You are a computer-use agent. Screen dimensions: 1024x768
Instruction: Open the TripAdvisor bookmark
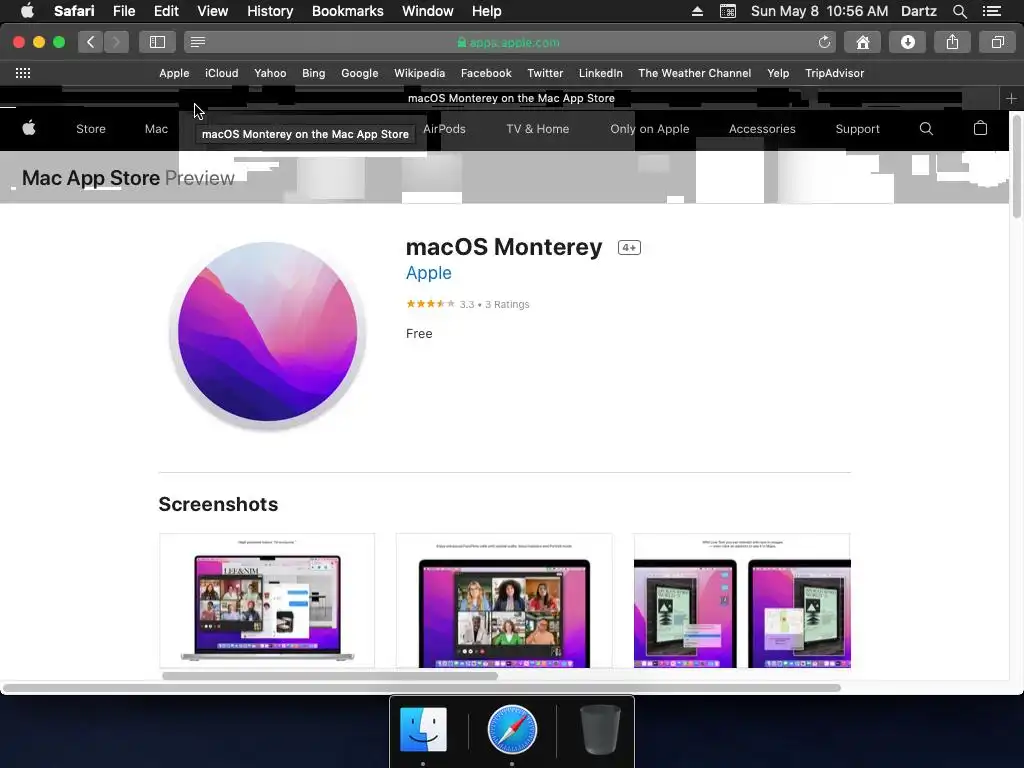pos(835,73)
